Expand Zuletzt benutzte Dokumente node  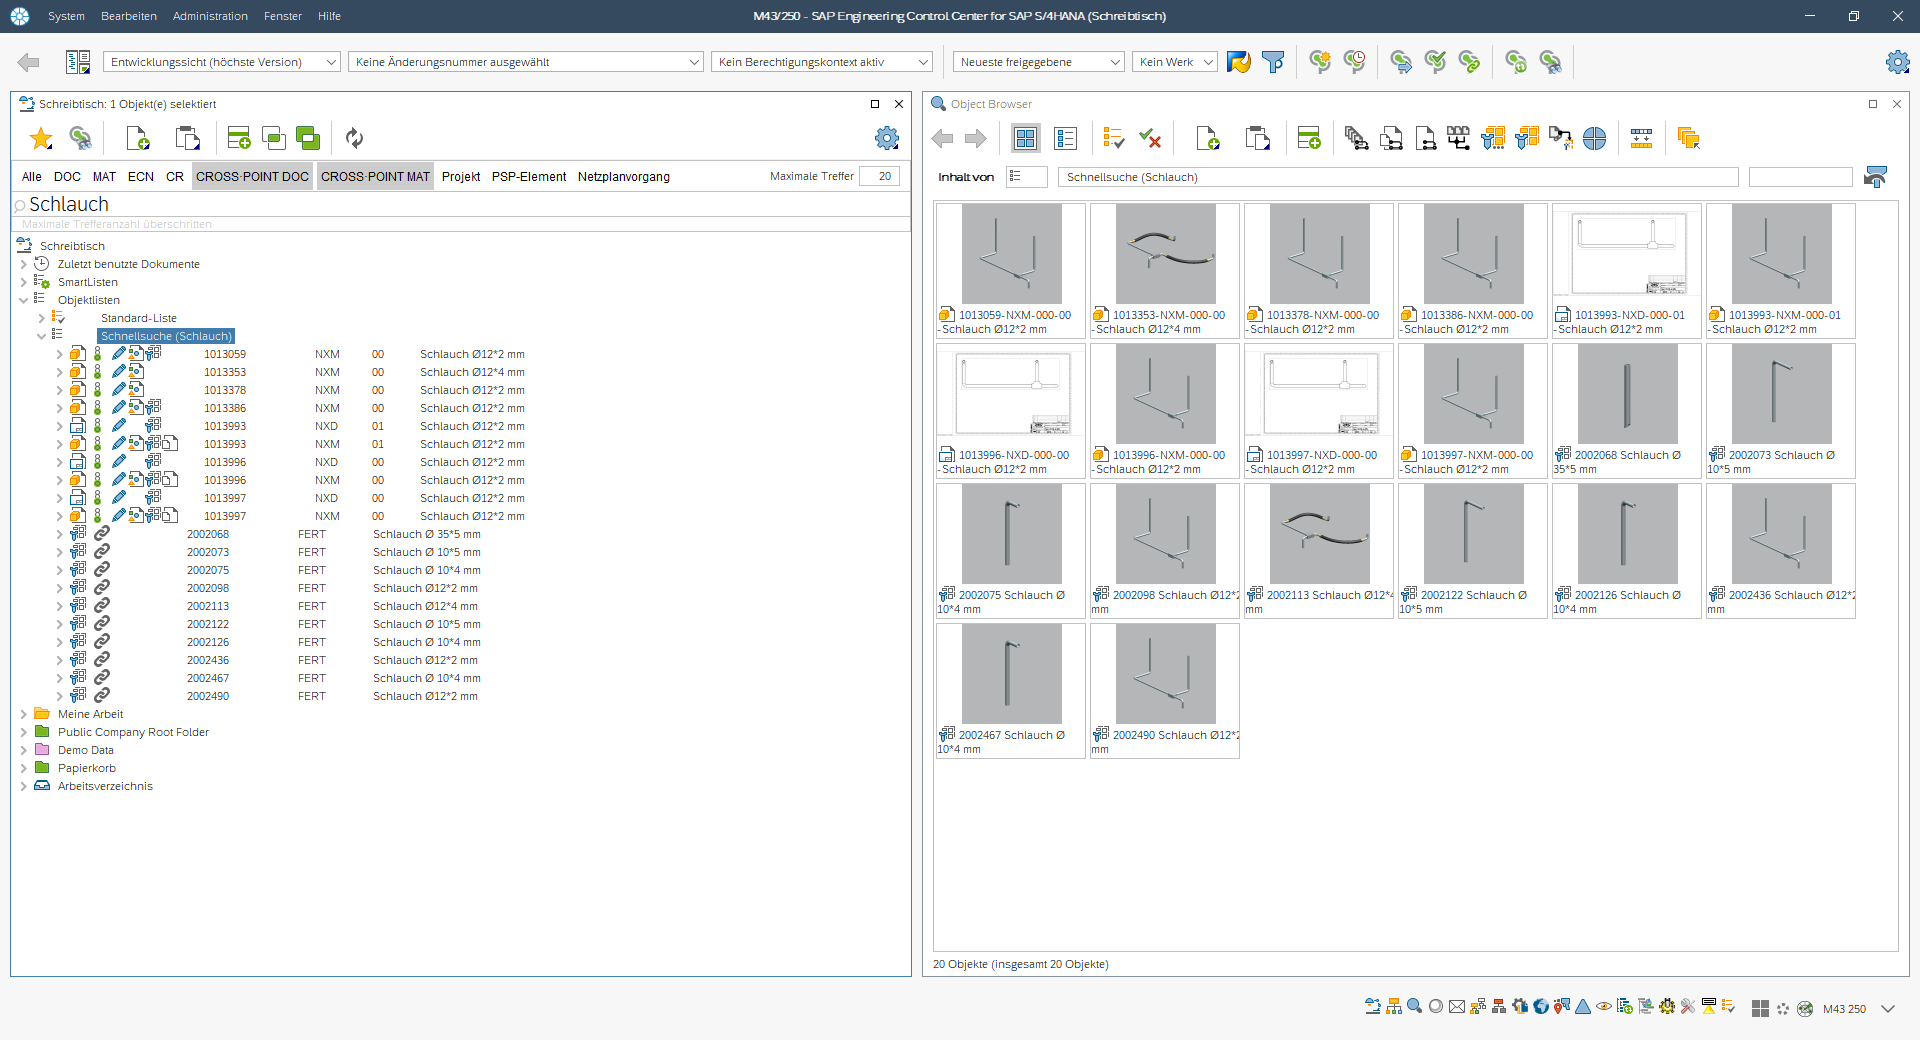pos(24,264)
